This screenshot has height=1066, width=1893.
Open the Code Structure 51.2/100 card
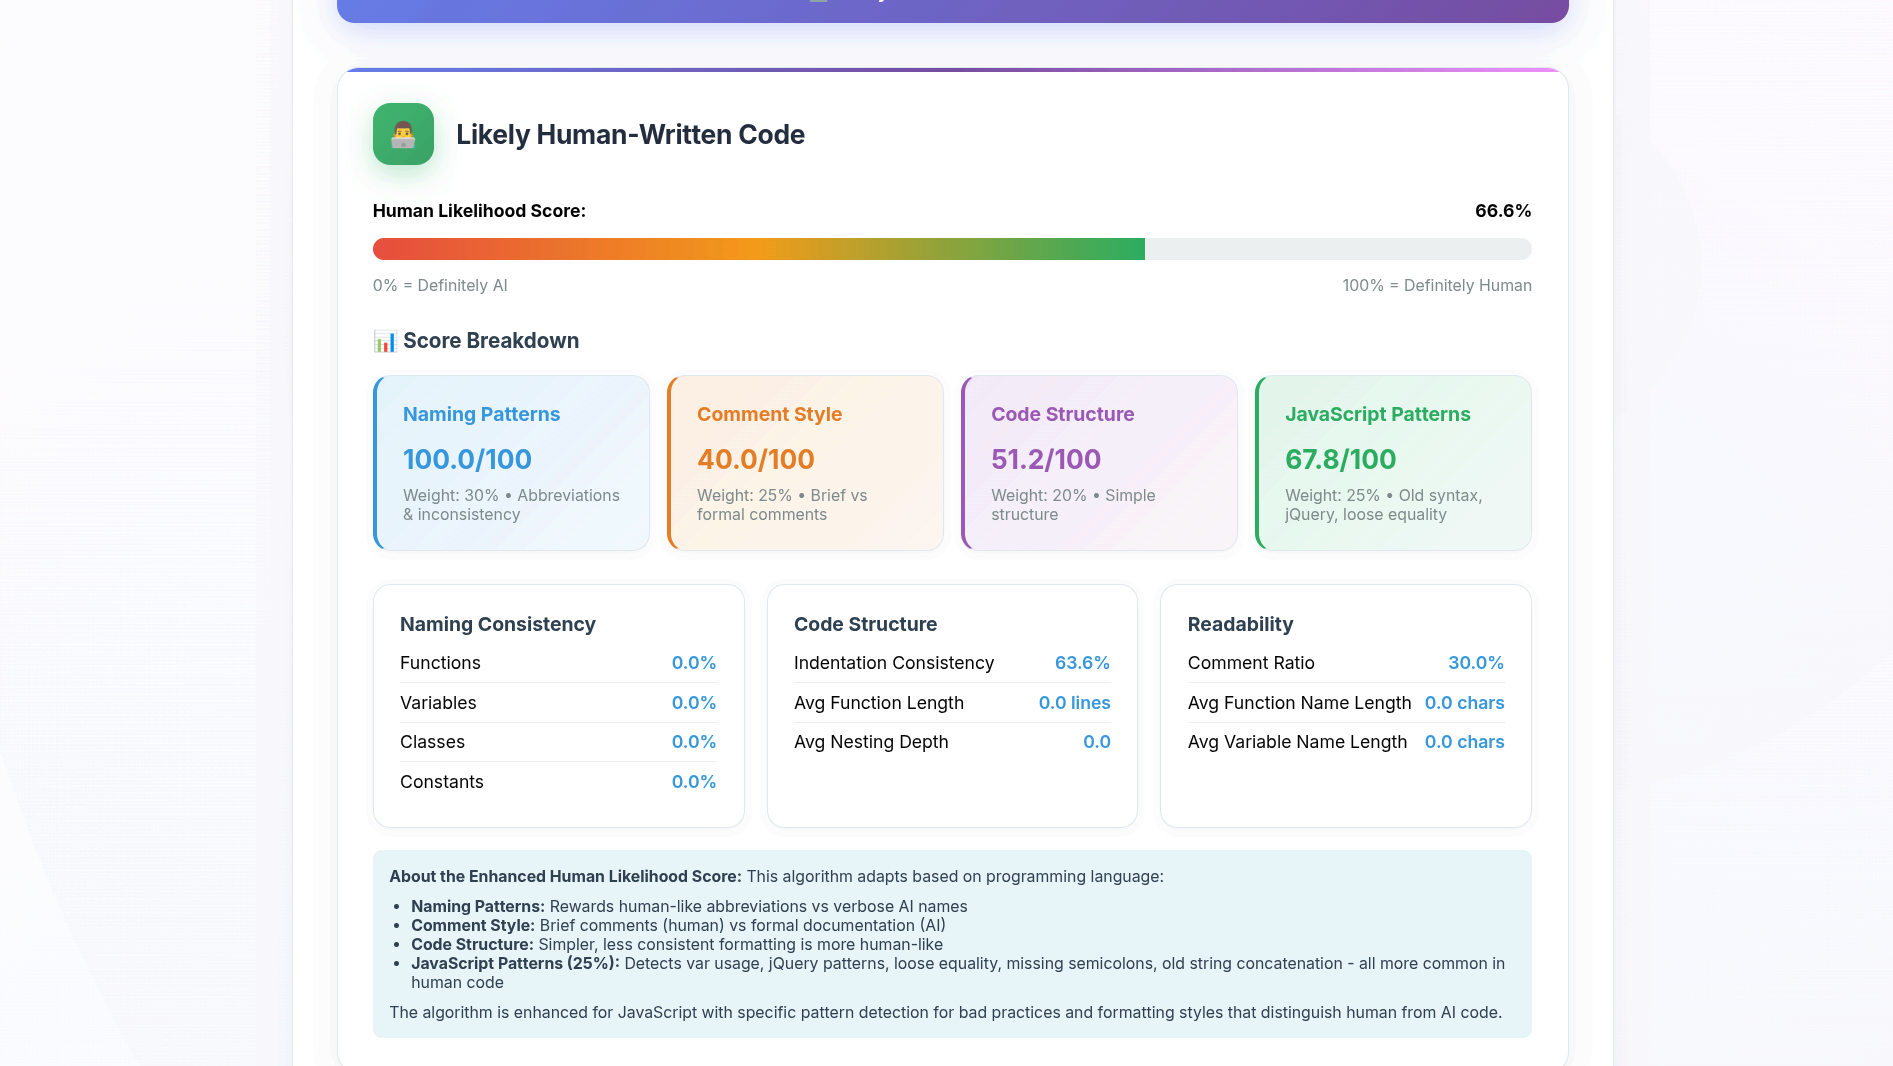1099,463
